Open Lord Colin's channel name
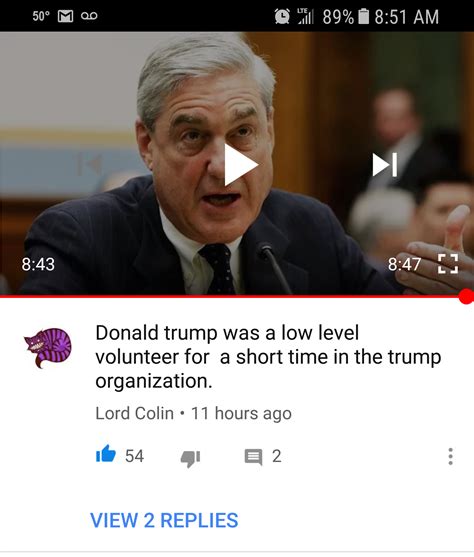The height and width of the screenshot is (557, 474). pos(134,413)
